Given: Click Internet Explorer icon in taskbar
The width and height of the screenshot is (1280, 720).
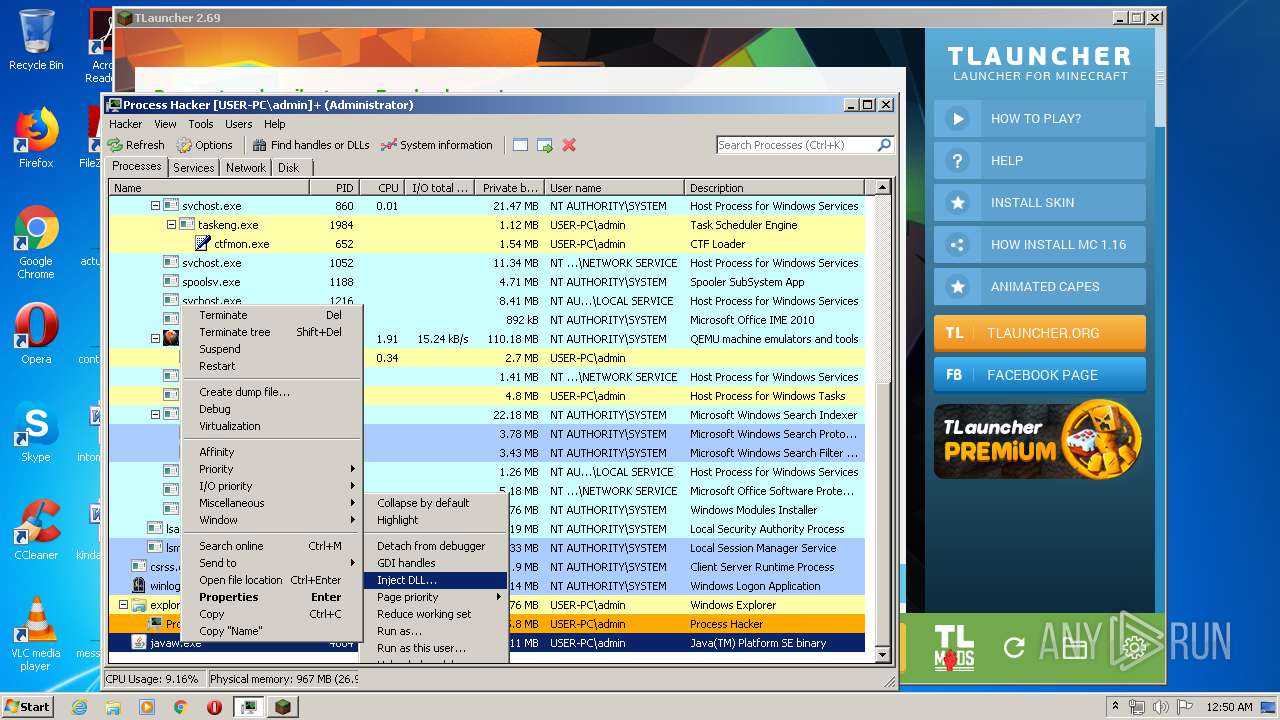Looking at the screenshot, I should 79,707.
